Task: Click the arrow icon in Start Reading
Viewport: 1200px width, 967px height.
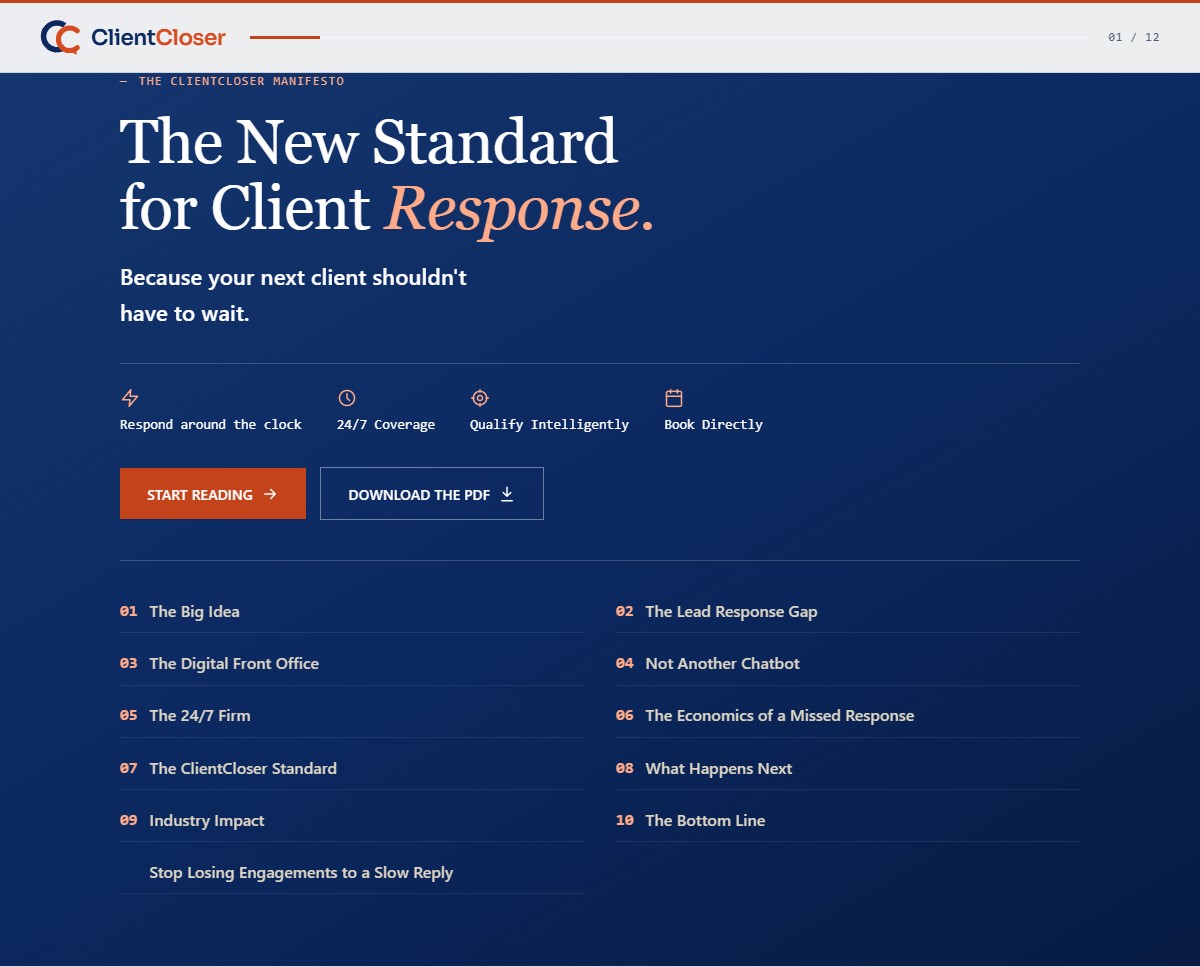Action: [x=270, y=494]
